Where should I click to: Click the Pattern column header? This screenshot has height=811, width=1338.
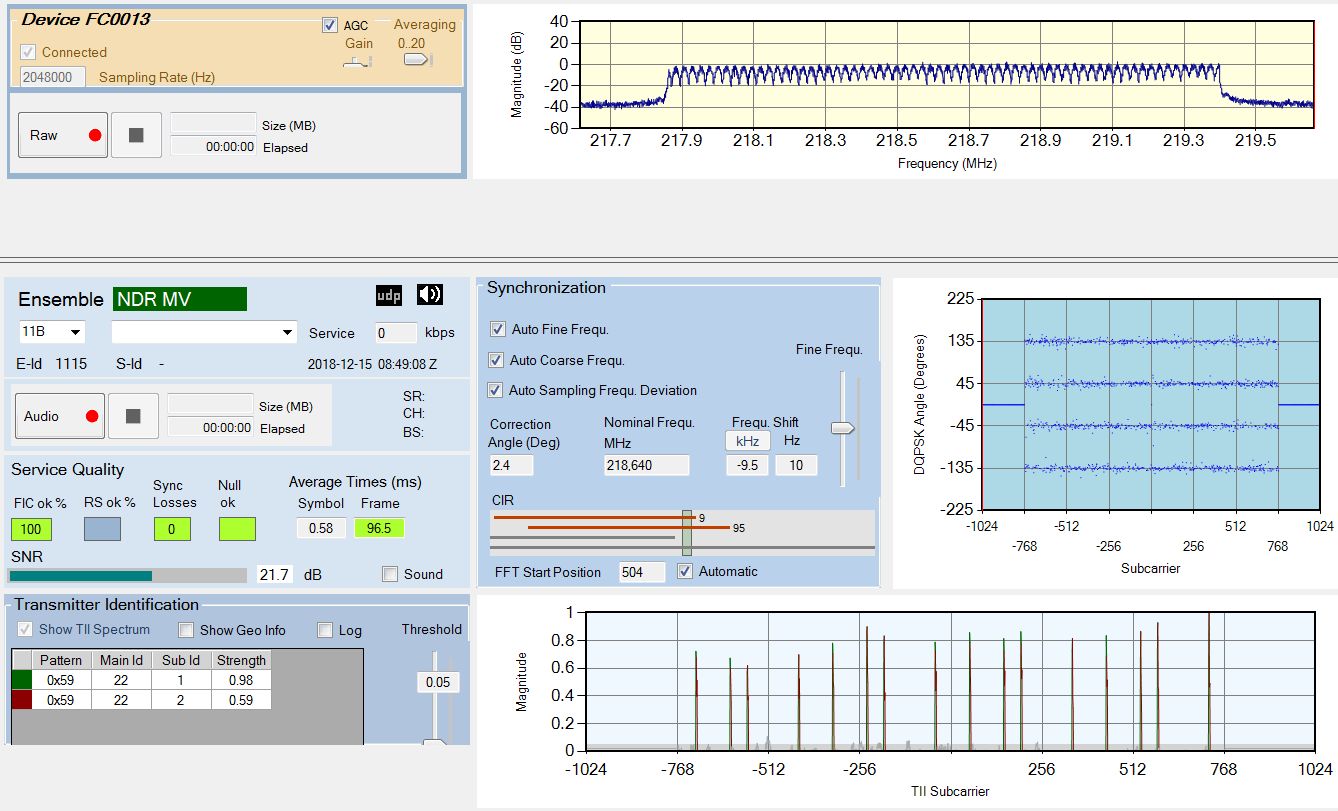pyautogui.click(x=61, y=660)
